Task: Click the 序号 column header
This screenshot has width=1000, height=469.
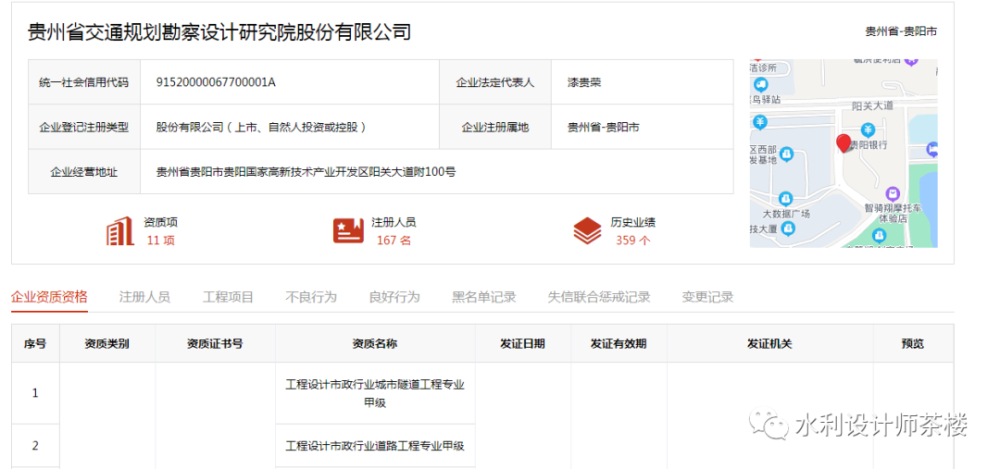Action: (x=36, y=343)
